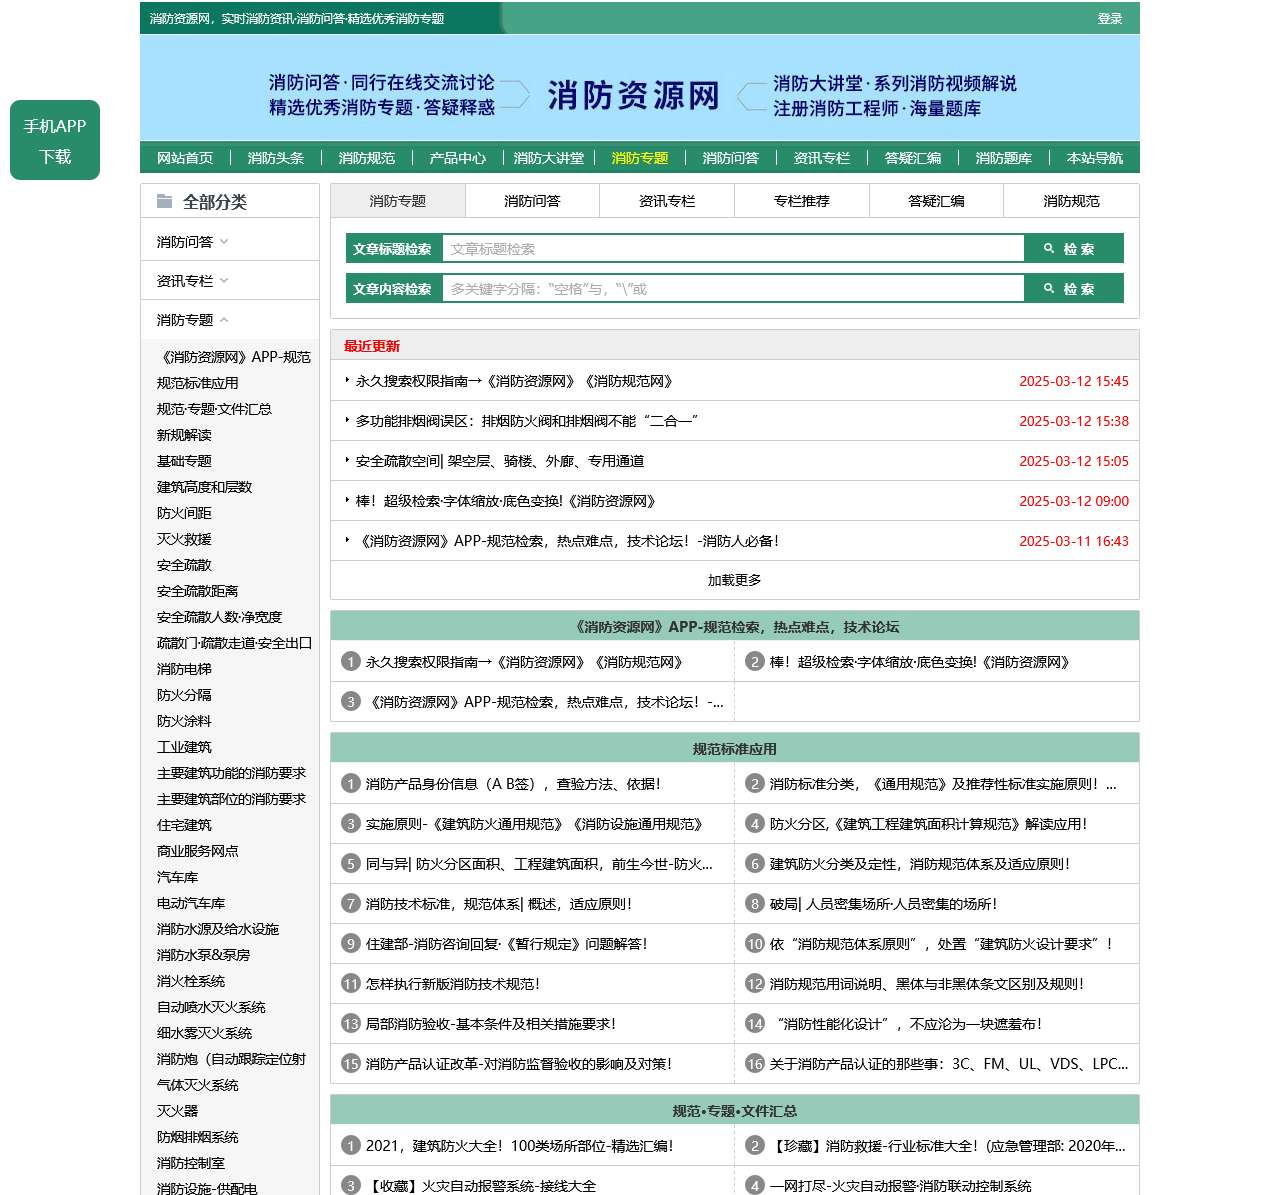Click 加载更多 to load more articles
This screenshot has height=1195, width=1280.
click(735, 580)
